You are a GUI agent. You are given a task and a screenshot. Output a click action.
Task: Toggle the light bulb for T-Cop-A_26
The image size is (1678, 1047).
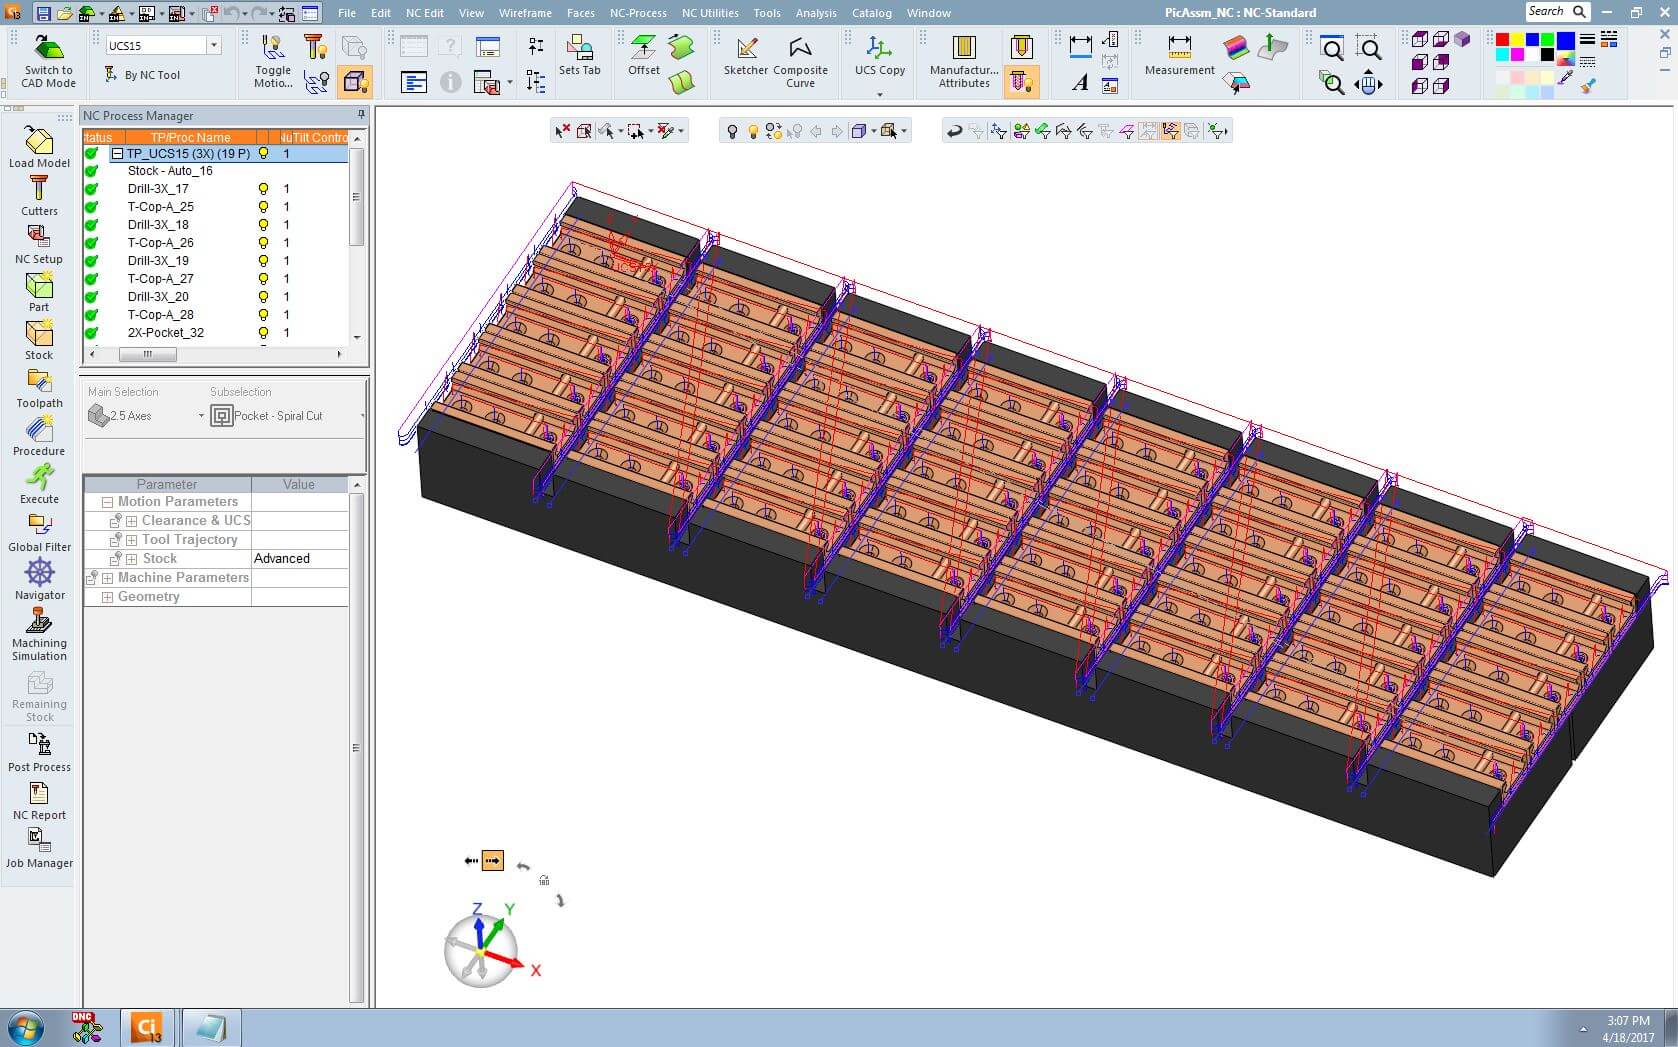(264, 243)
